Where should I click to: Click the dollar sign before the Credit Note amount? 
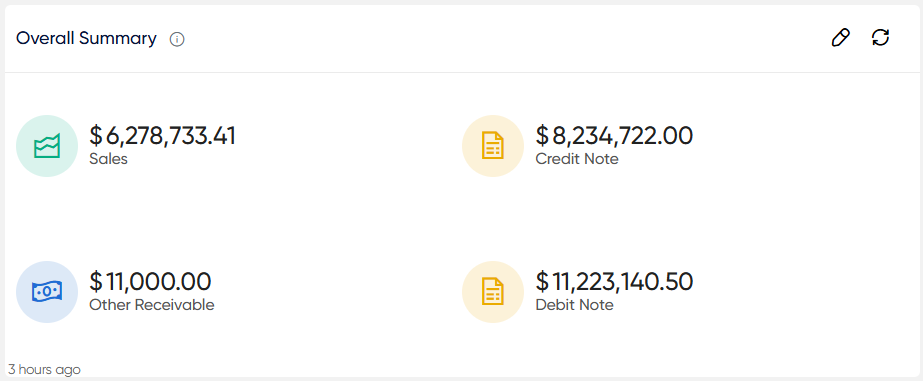tap(542, 136)
